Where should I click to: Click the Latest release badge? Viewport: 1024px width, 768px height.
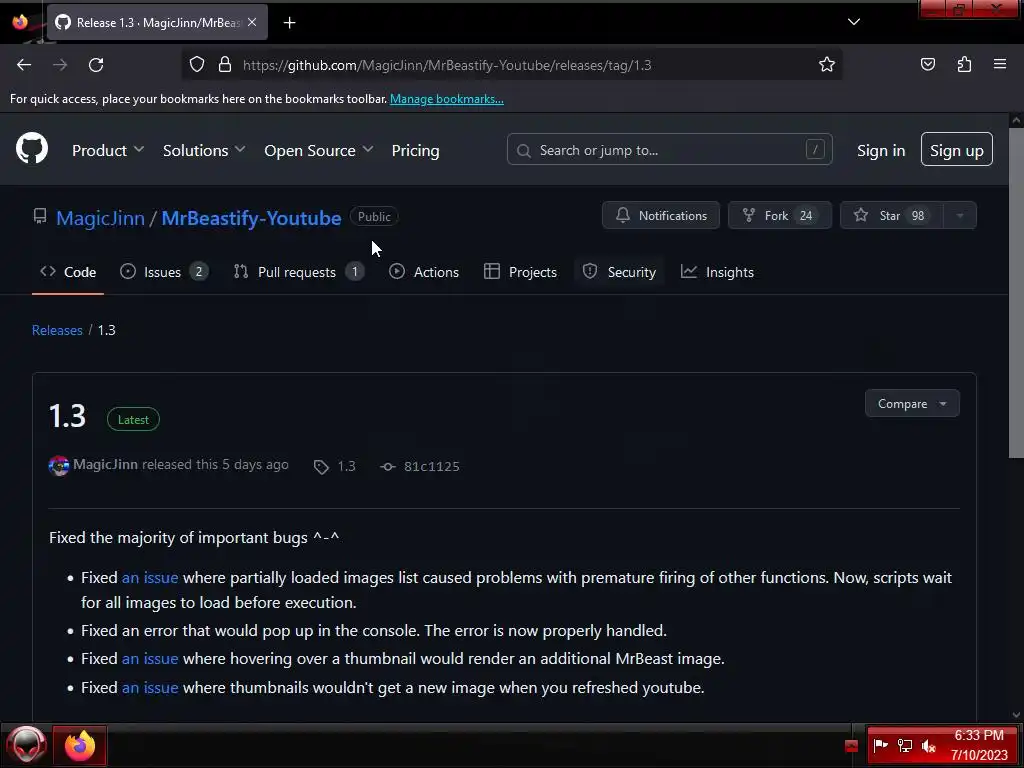(133, 419)
